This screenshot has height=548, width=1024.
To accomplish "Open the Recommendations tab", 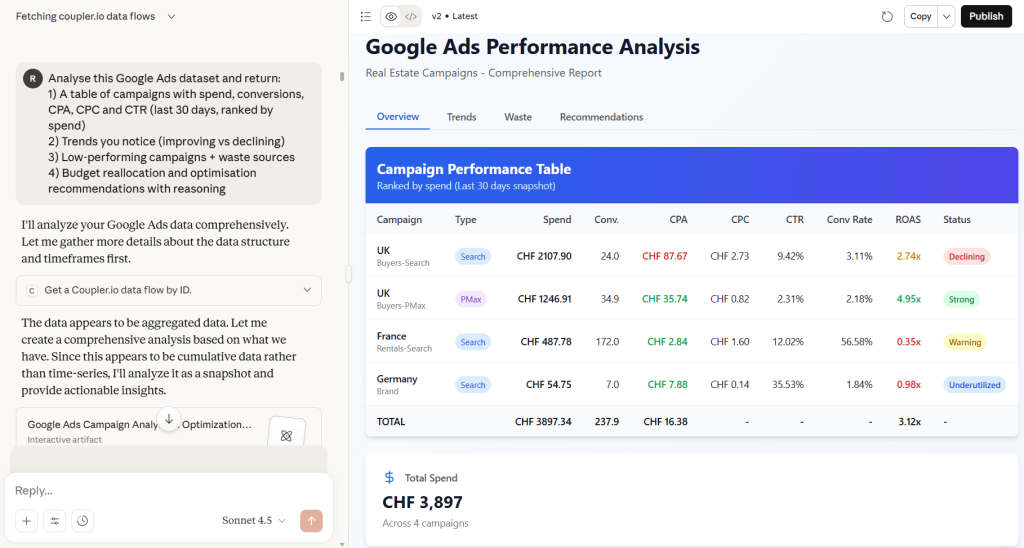I will 601,117.
